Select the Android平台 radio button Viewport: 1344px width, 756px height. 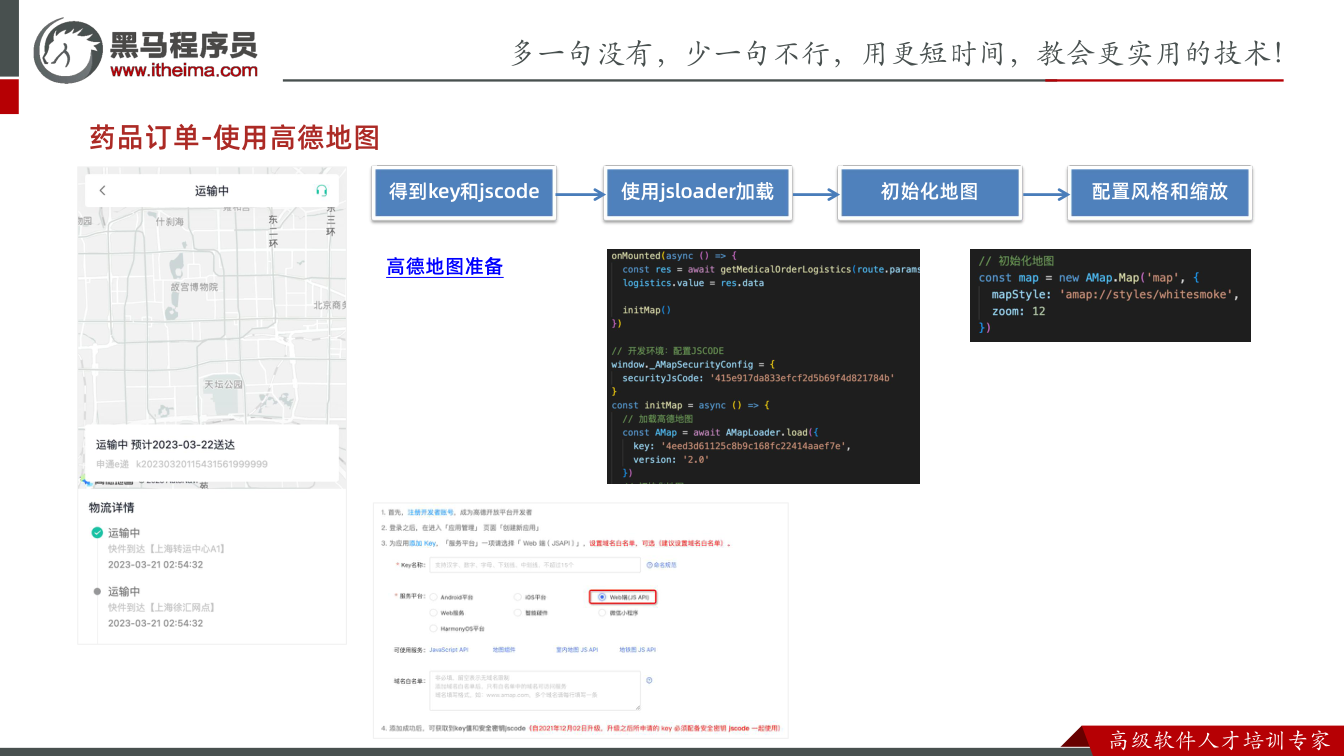point(433,597)
